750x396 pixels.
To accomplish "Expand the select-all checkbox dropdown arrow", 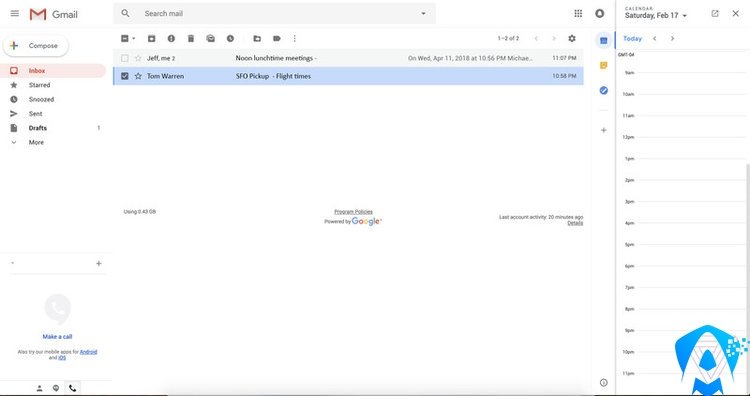I will click(134, 38).
